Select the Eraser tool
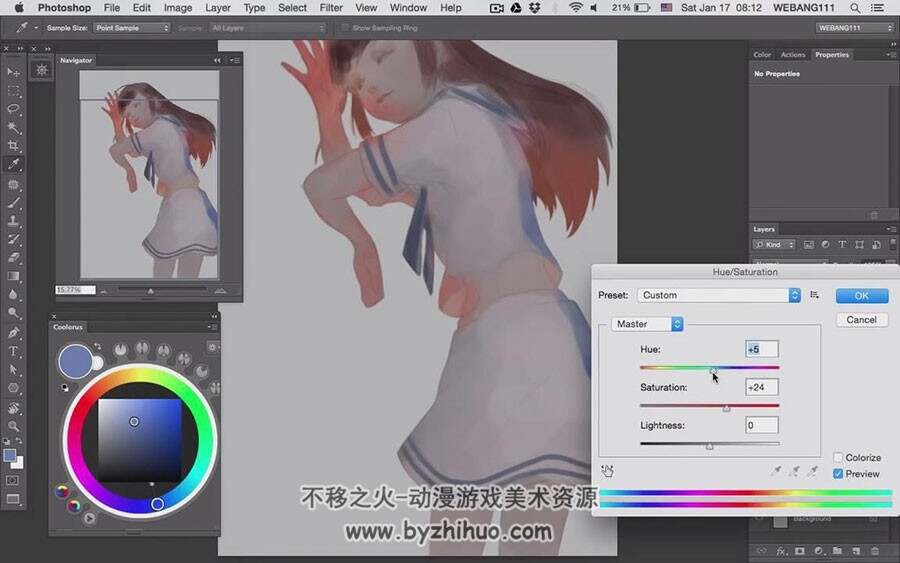The width and height of the screenshot is (900, 563). coord(13,258)
